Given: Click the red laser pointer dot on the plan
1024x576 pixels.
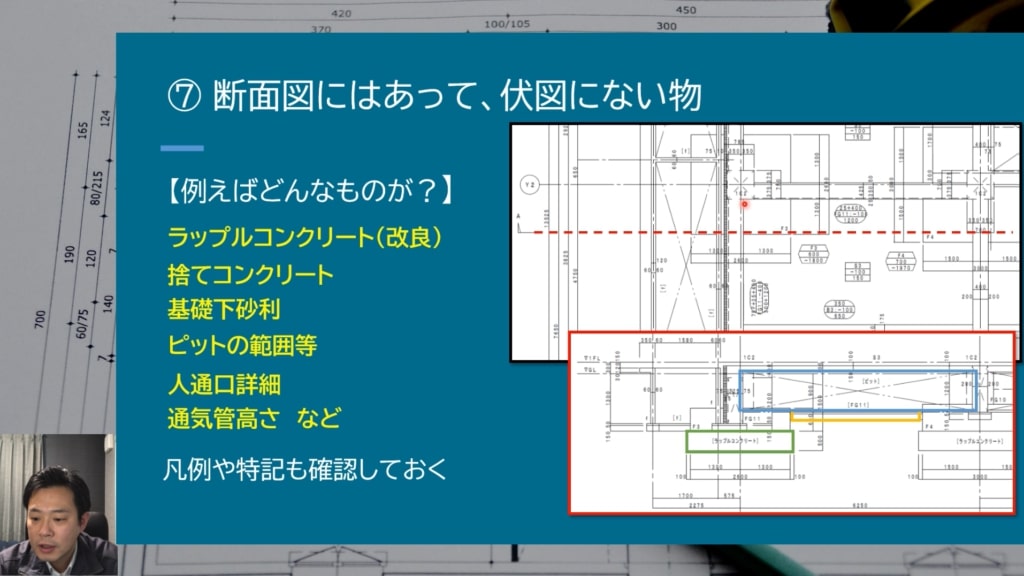Looking at the screenshot, I should [x=744, y=204].
